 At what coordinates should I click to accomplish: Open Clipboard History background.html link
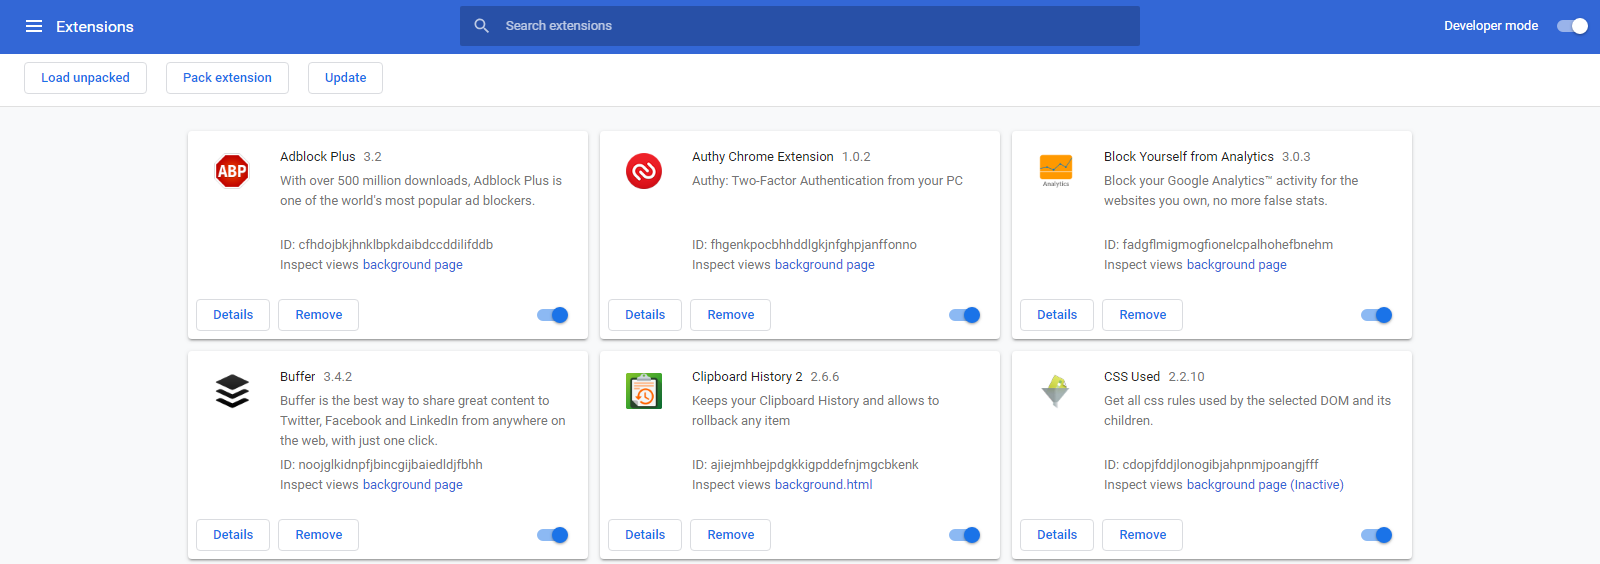824,485
